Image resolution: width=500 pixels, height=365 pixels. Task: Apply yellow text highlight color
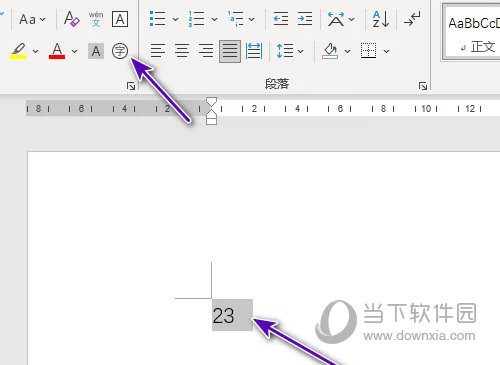coord(18,51)
